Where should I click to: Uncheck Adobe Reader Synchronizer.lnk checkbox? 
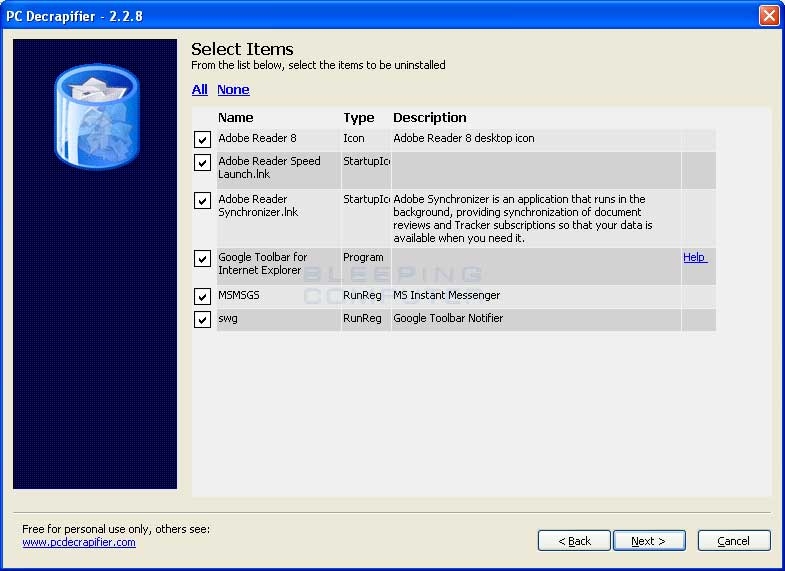click(x=202, y=201)
